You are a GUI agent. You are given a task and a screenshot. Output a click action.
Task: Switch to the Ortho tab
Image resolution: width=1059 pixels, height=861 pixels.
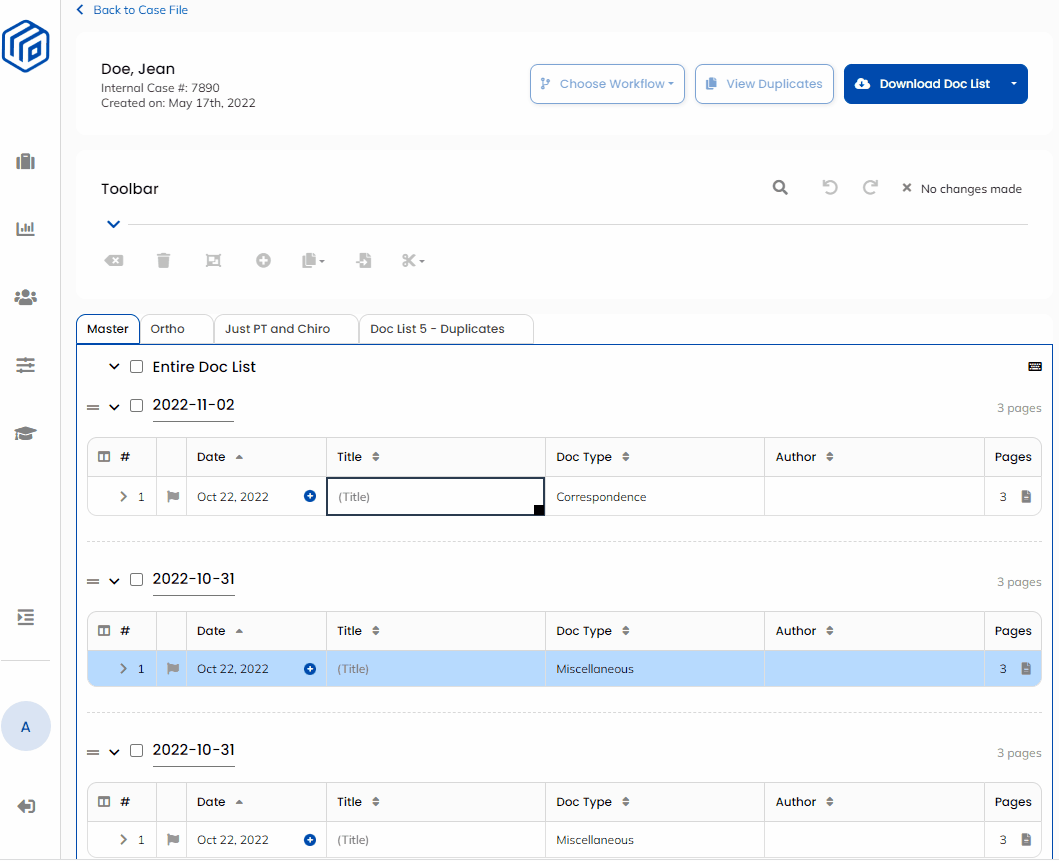(168, 329)
